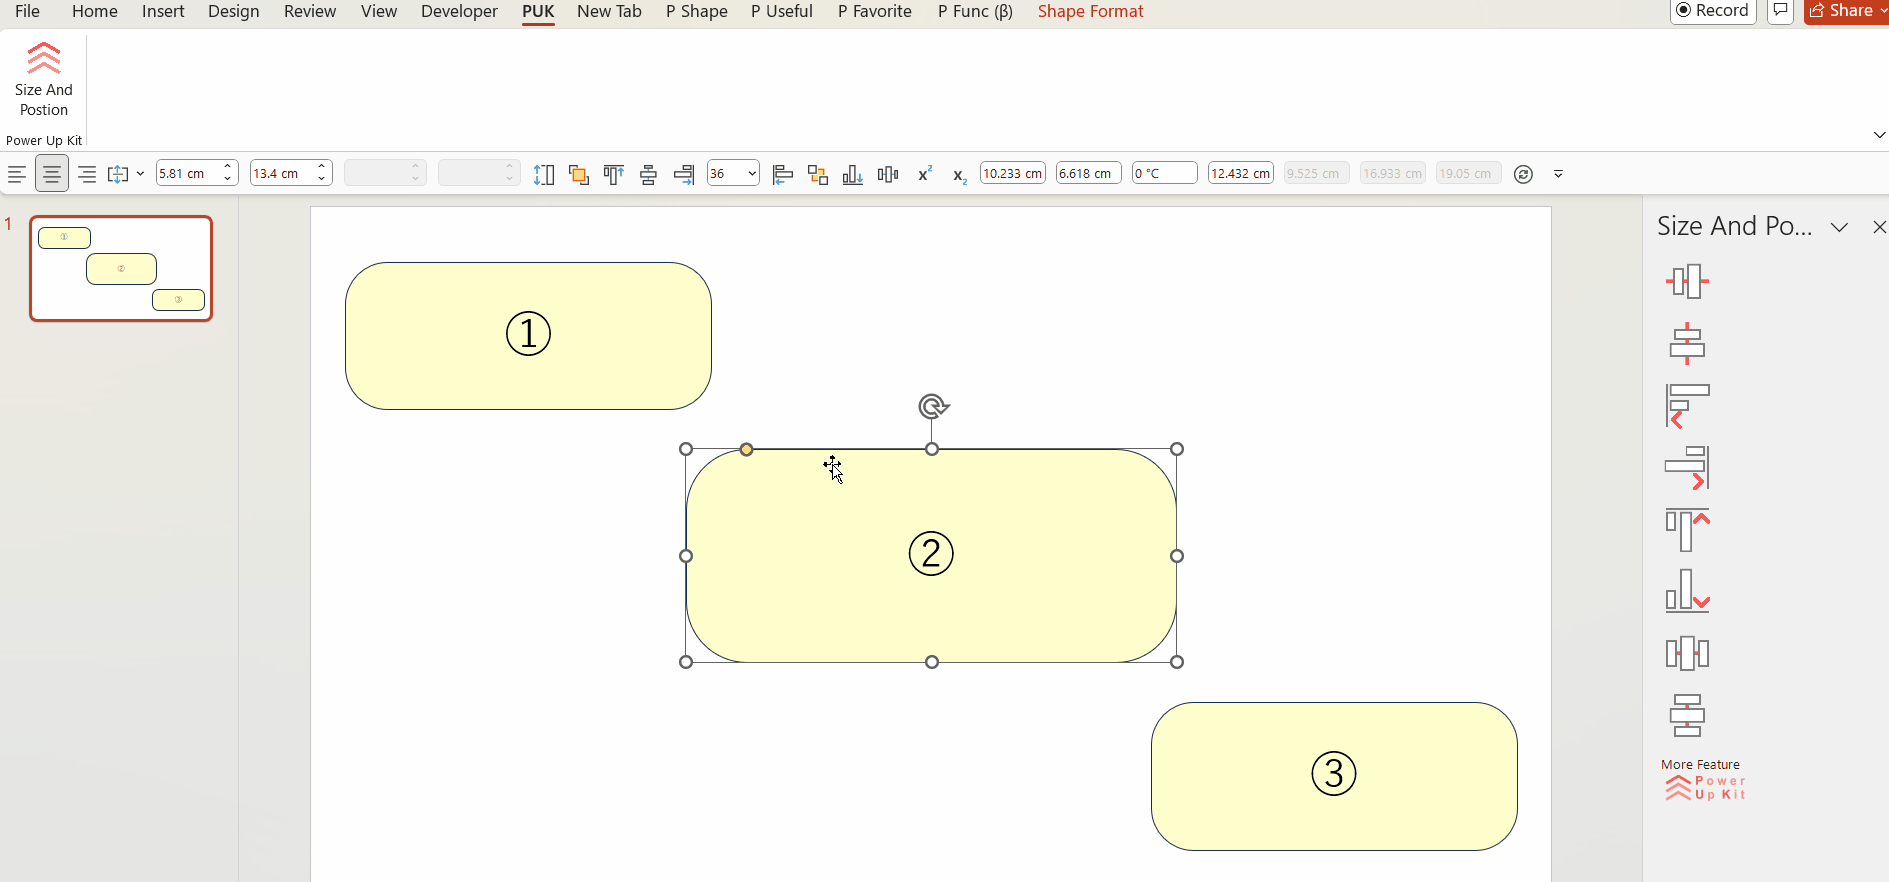
Task: Click the Record button
Action: point(1713,11)
